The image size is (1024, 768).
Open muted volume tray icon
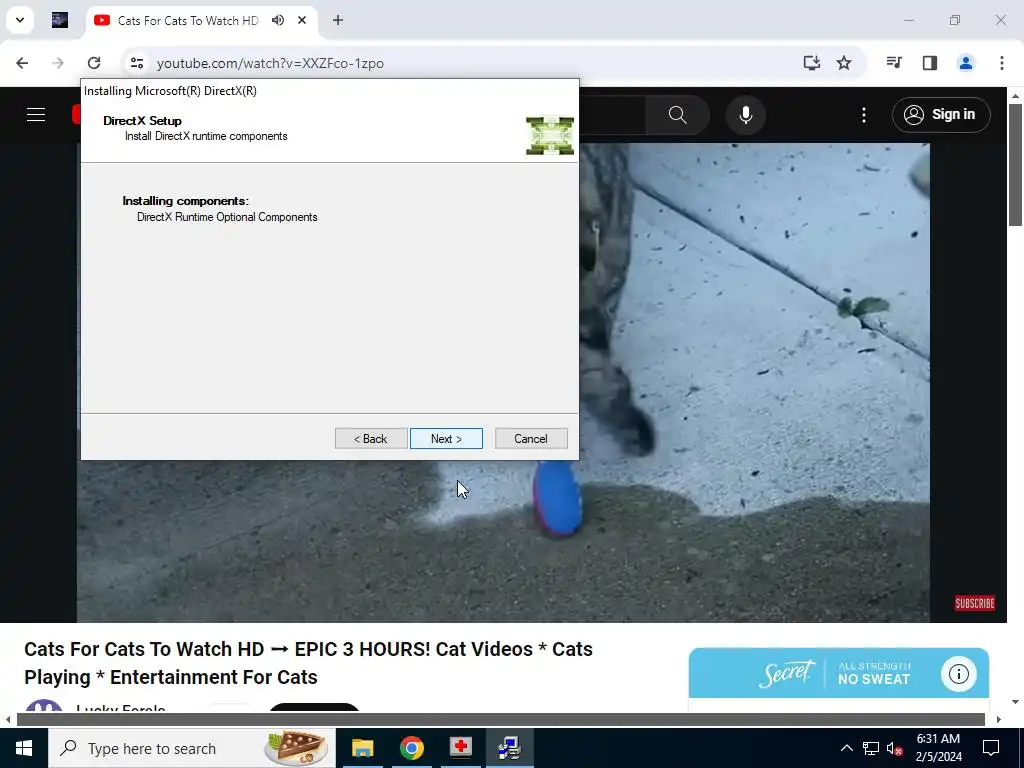pos(895,748)
